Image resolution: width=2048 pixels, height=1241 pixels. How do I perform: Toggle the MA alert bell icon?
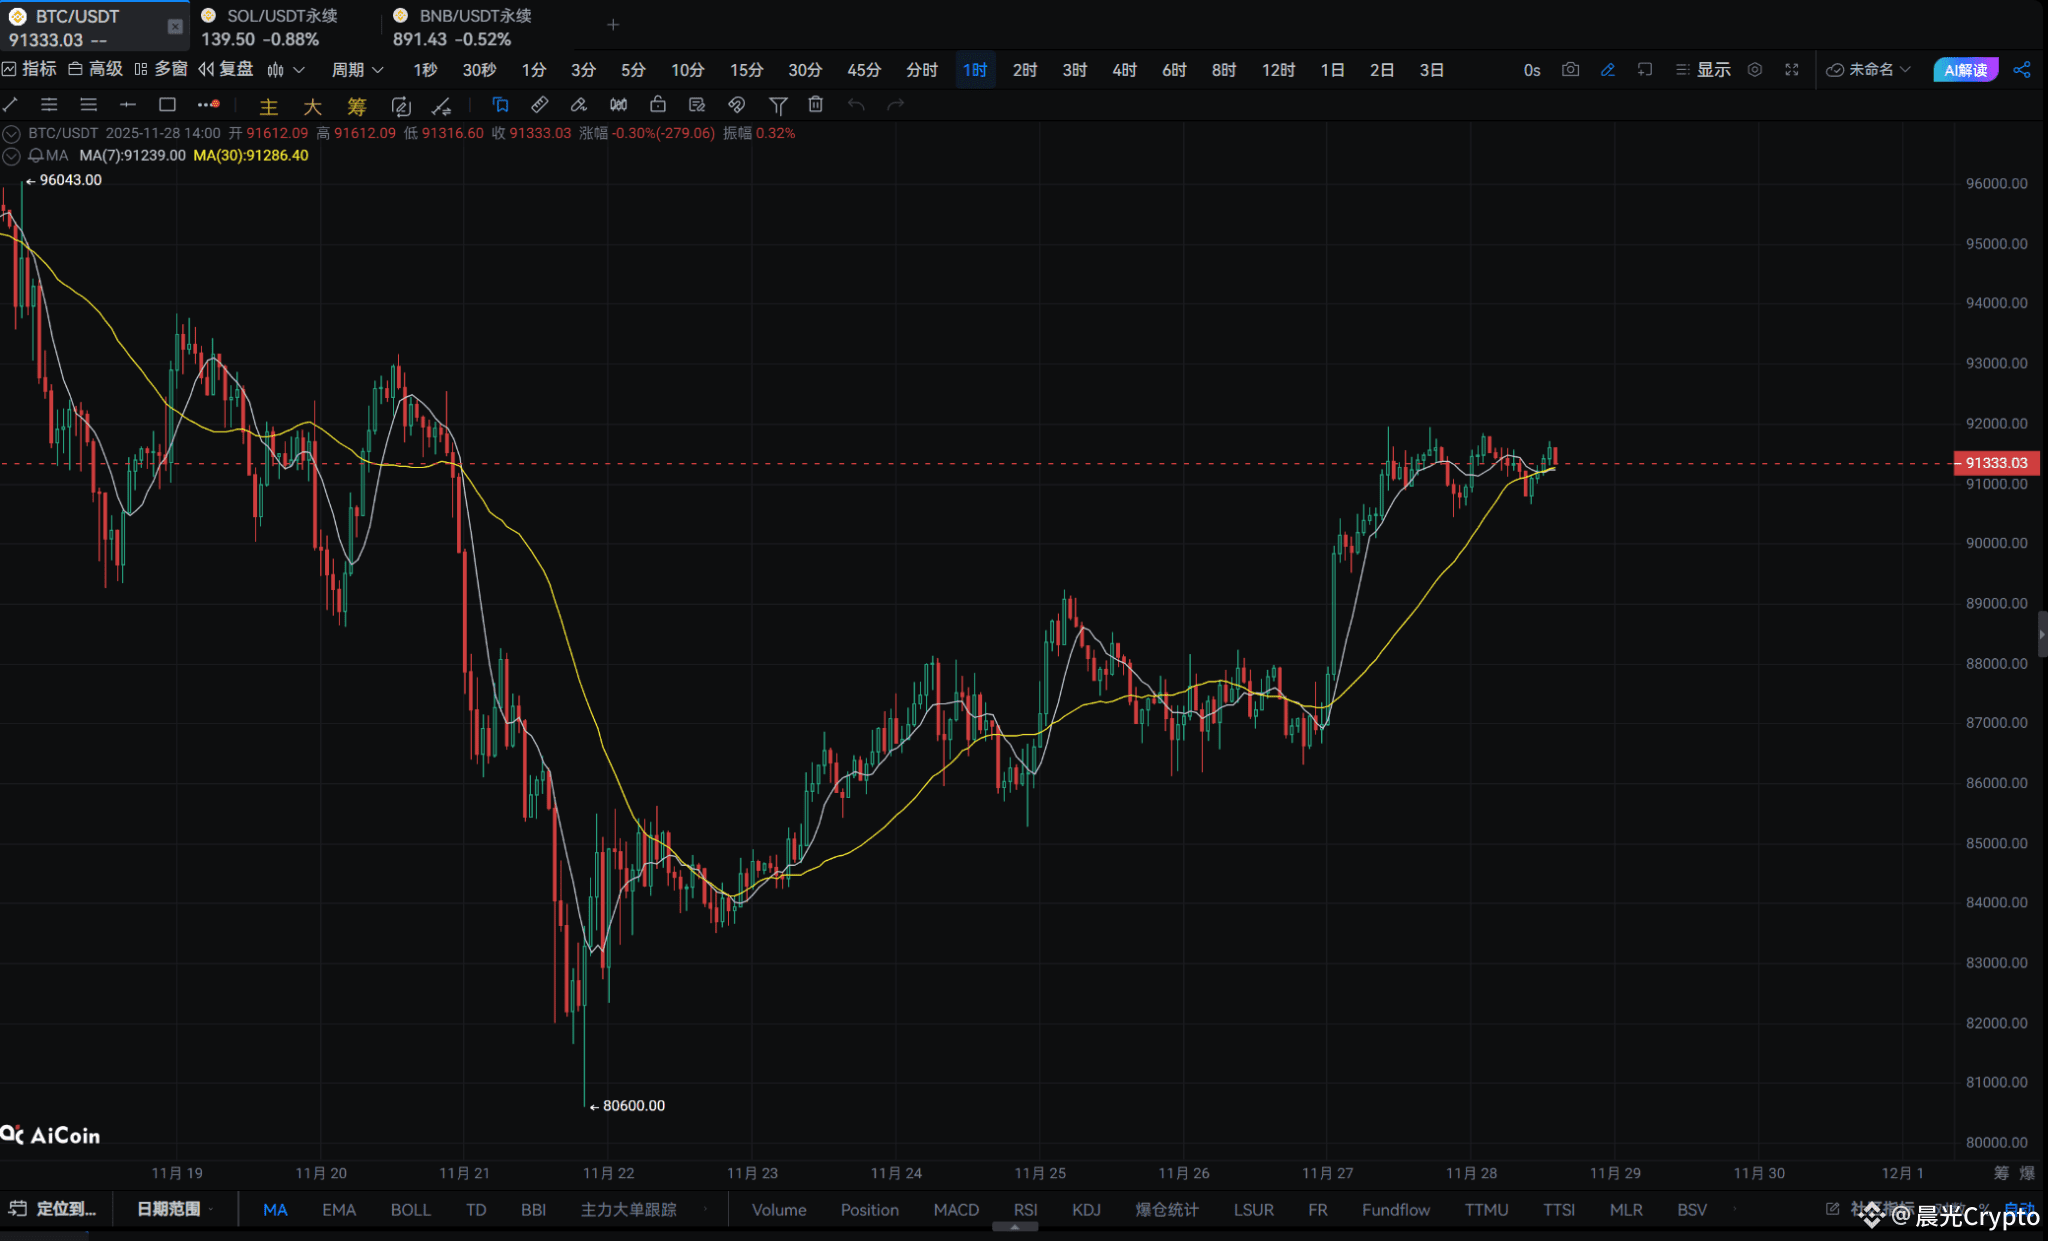click(x=36, y=156)
